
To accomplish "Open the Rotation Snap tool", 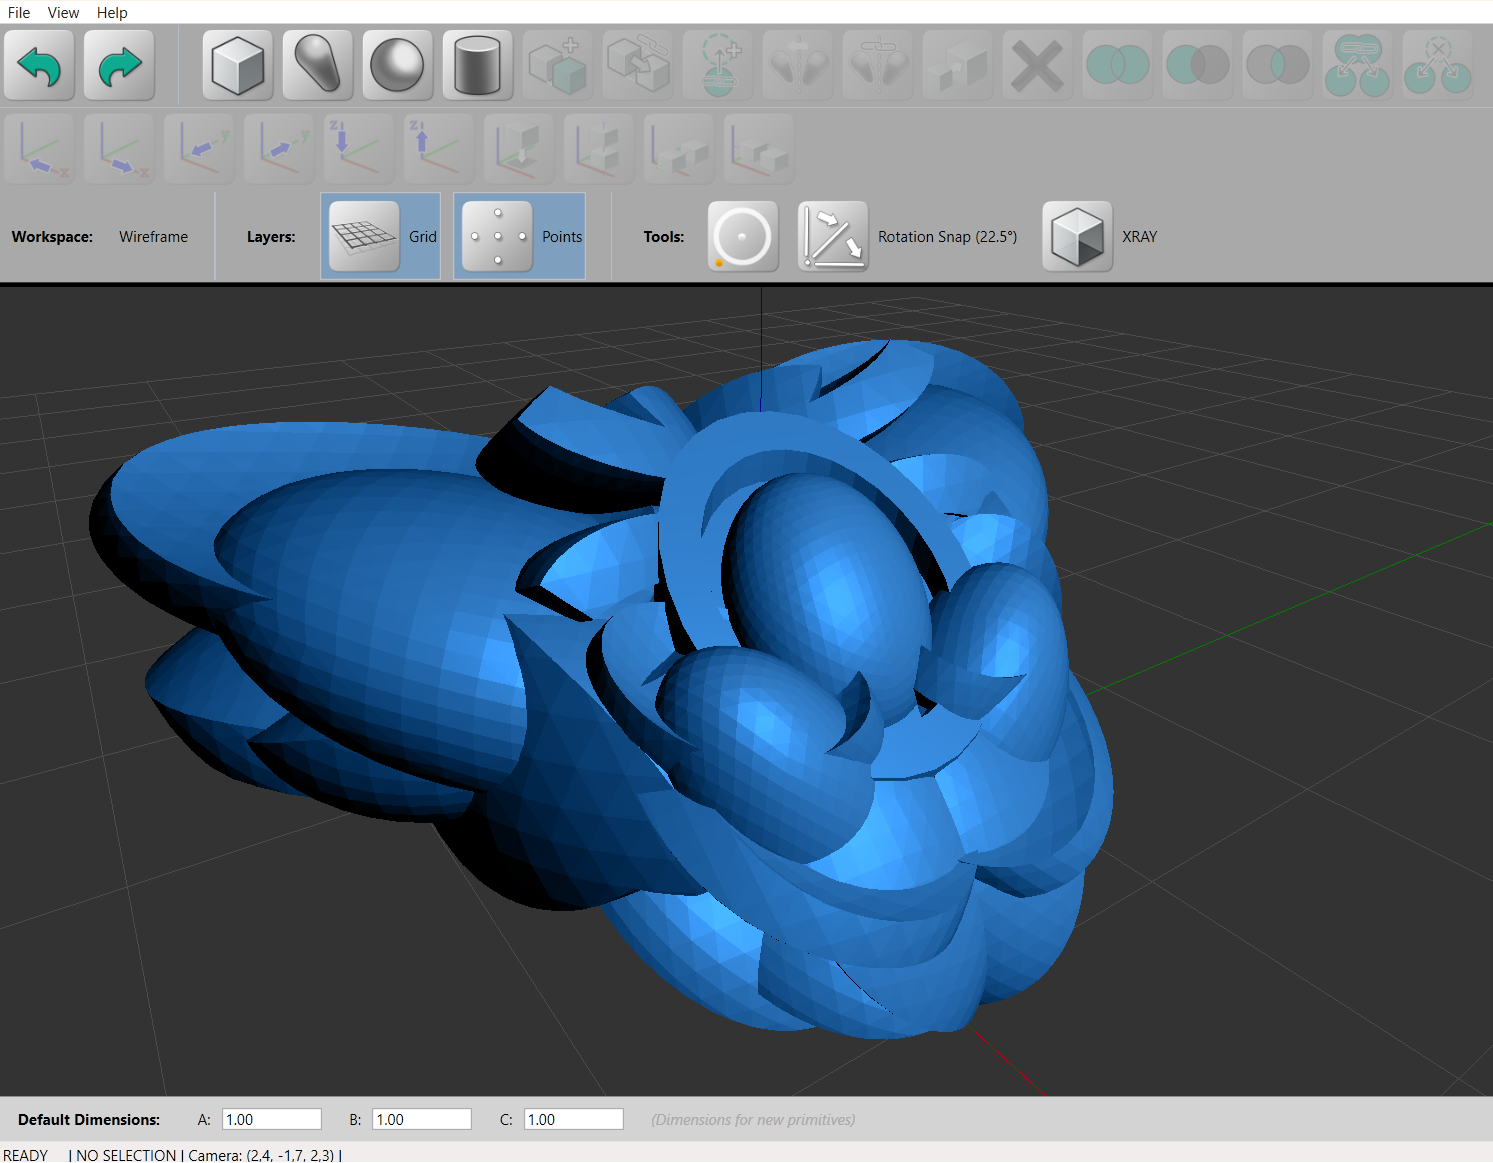I will tap(832, 236).
